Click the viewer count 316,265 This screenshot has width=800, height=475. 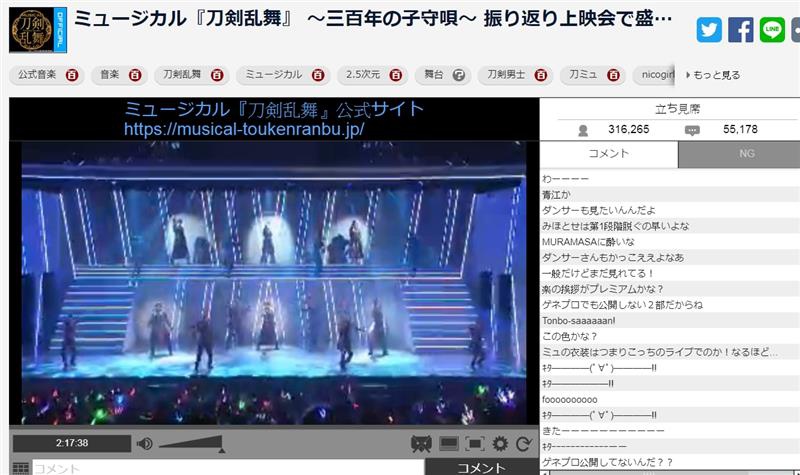[629, 130]
